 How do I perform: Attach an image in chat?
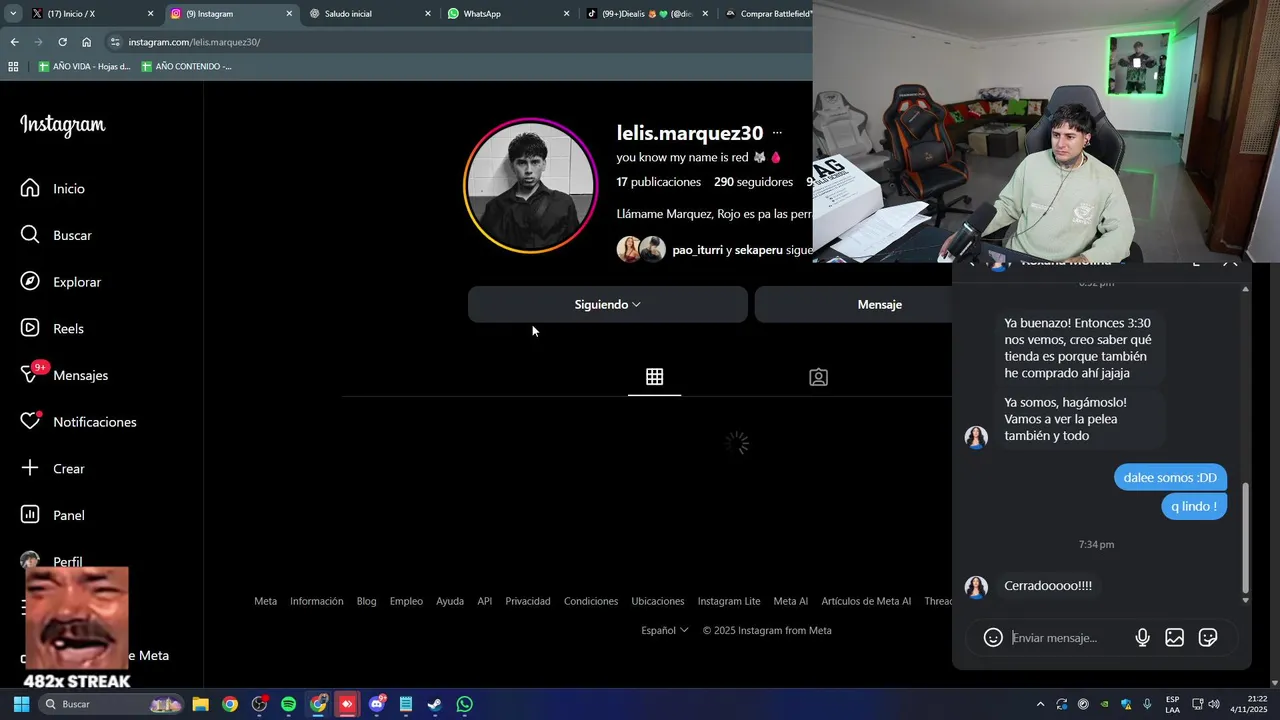click(x=1175, y=637)
